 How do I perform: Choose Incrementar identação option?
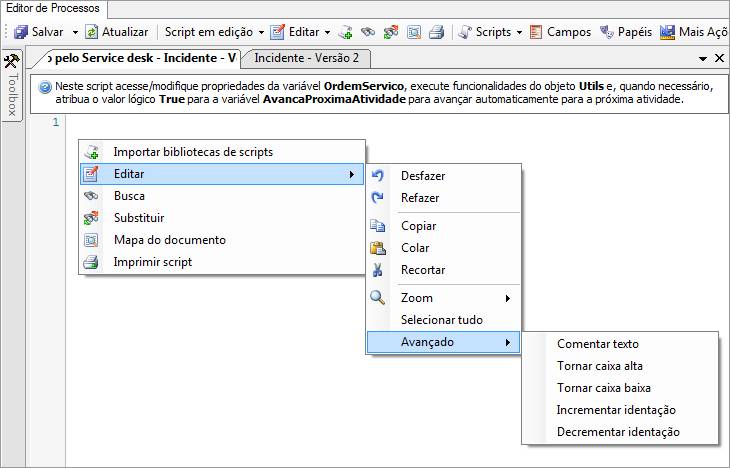(x=620, y=410)
